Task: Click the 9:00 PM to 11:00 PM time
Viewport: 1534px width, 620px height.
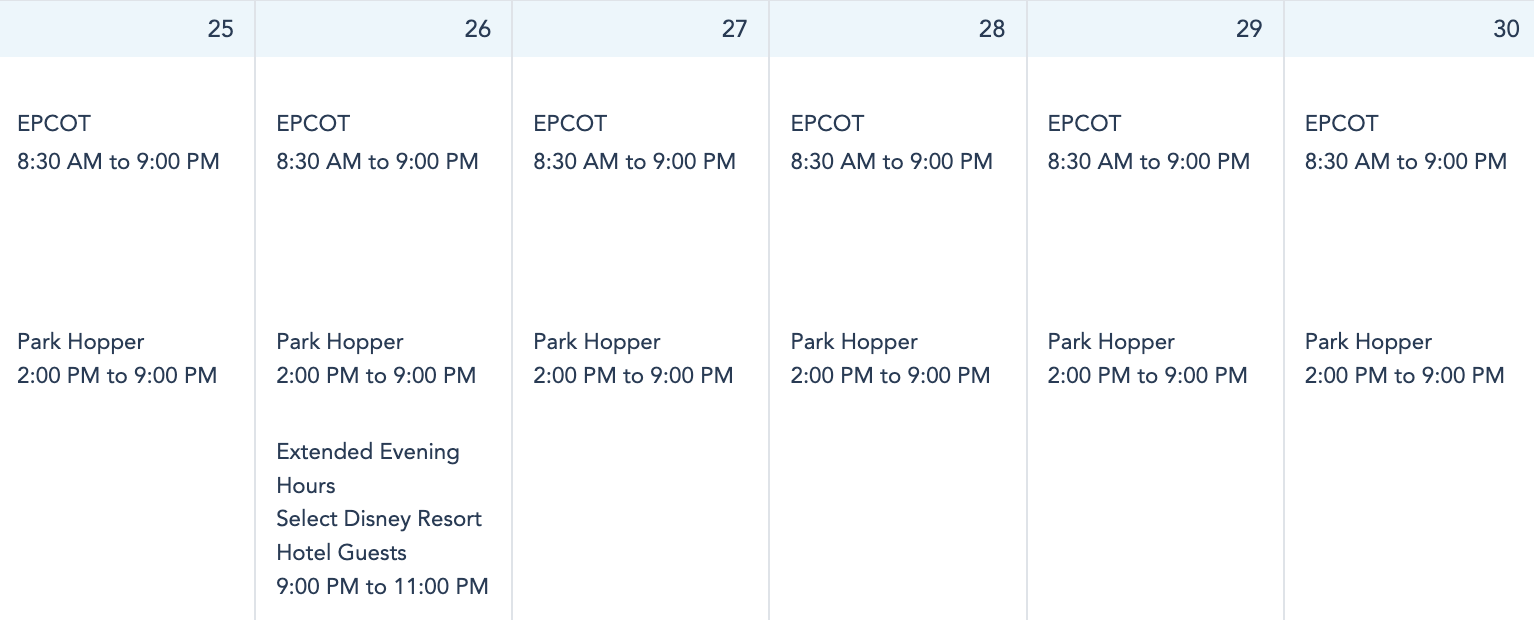Action: click(x=382, y=587)
